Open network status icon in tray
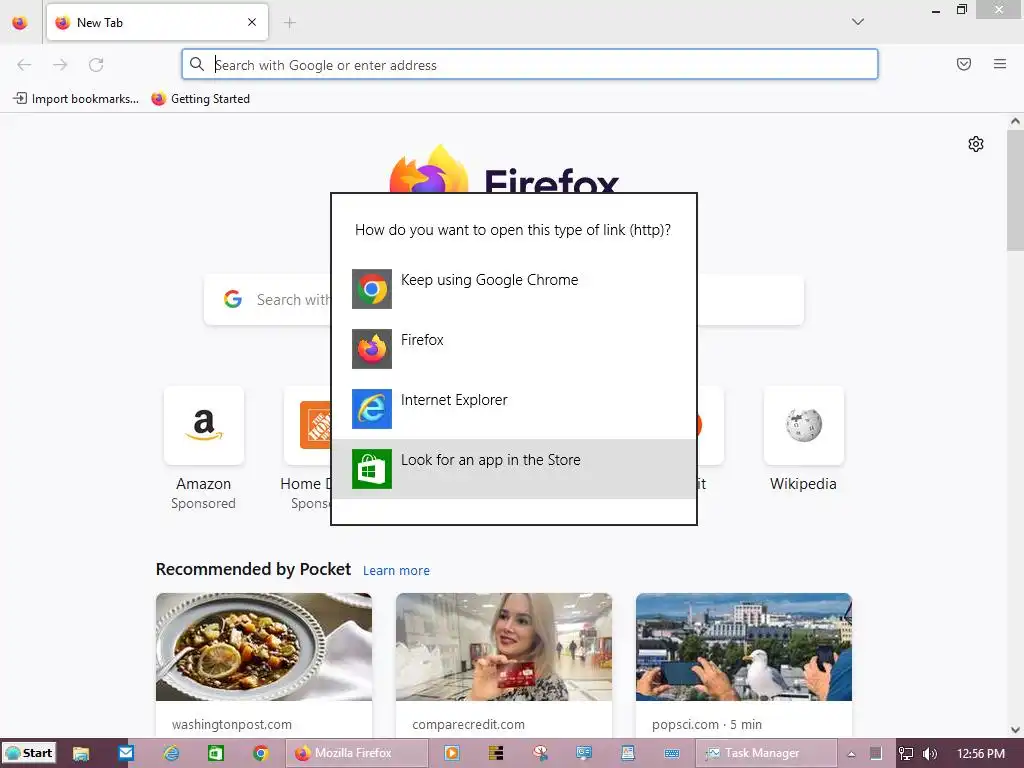Image resolution: width=1024 pixels, height=768 pixels. [x=906, y=754]
